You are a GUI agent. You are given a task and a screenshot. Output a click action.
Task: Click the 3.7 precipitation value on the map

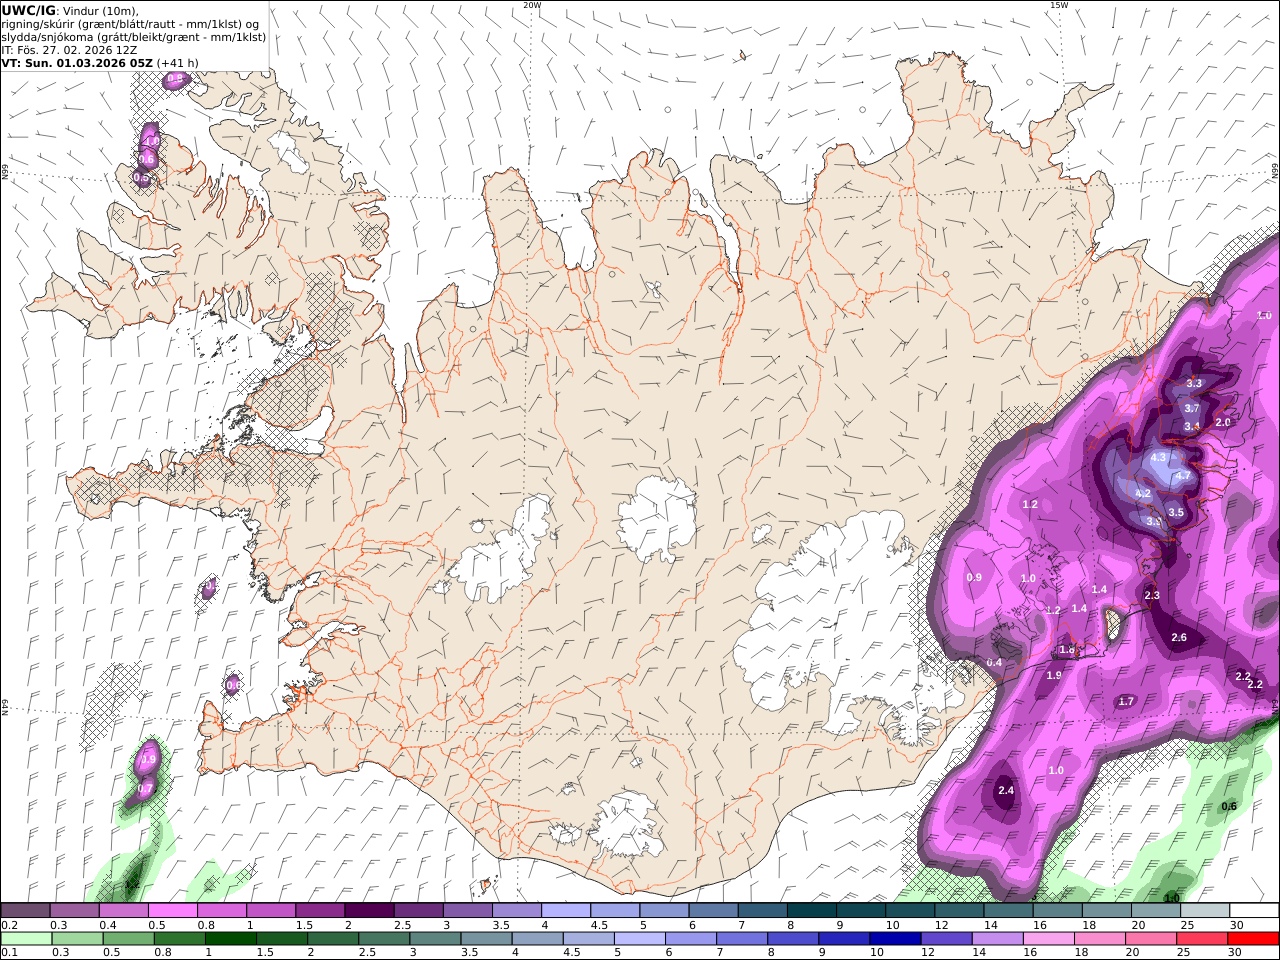[1192, 408]
